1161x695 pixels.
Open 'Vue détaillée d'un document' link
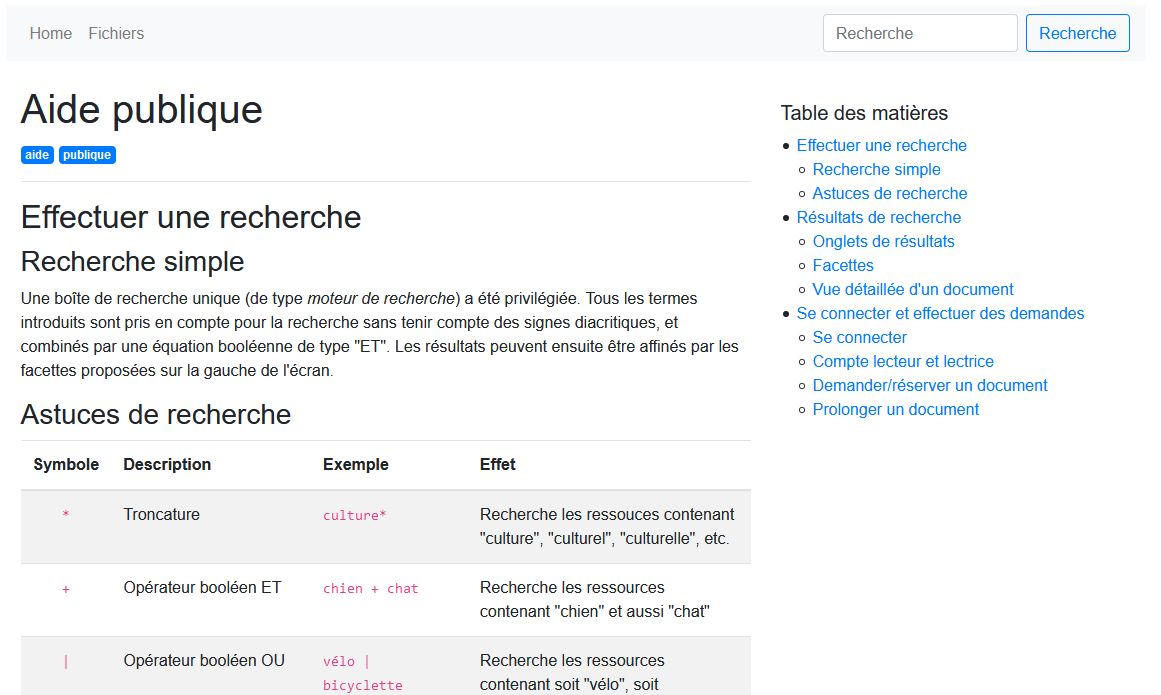[913, 289]
